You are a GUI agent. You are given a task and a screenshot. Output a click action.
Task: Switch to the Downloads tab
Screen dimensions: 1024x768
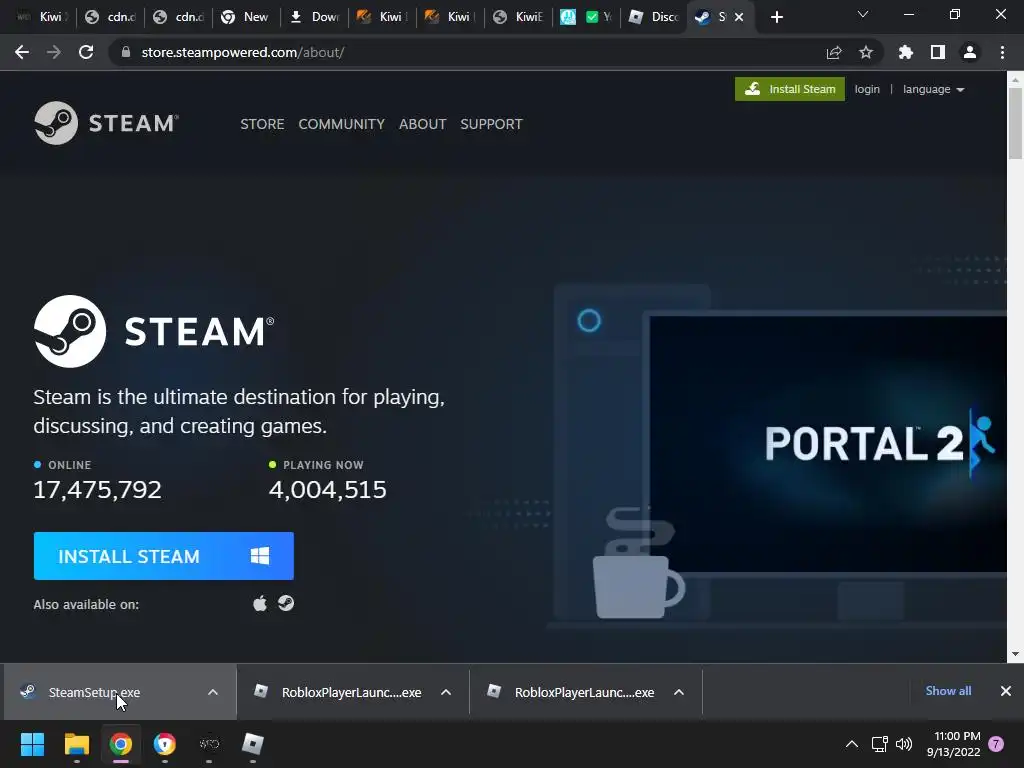(315, 17)
